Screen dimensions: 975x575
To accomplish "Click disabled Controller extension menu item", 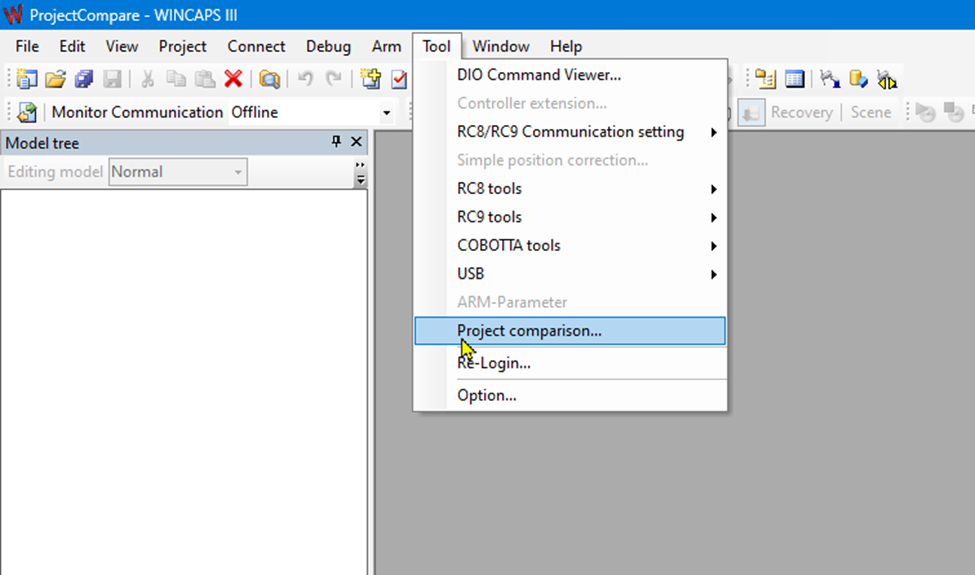I will click(x=570, y=103).
